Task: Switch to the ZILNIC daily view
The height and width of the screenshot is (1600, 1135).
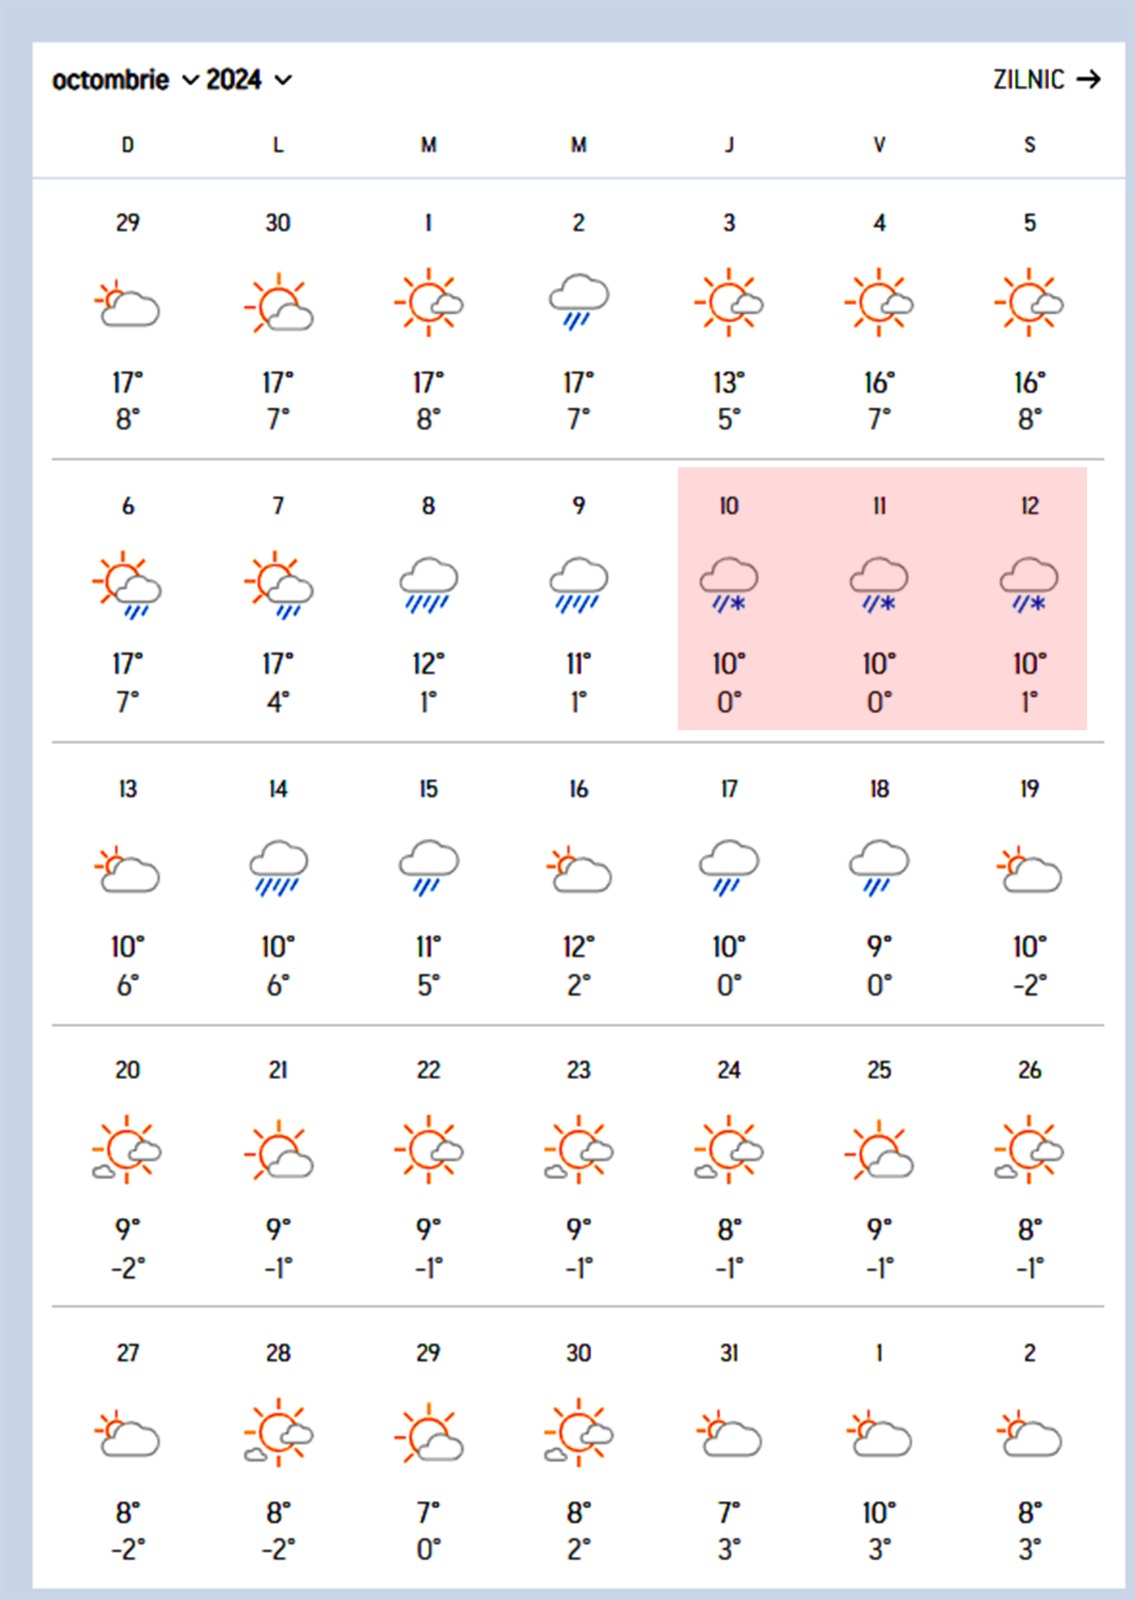Action: tap(1028, 80)
